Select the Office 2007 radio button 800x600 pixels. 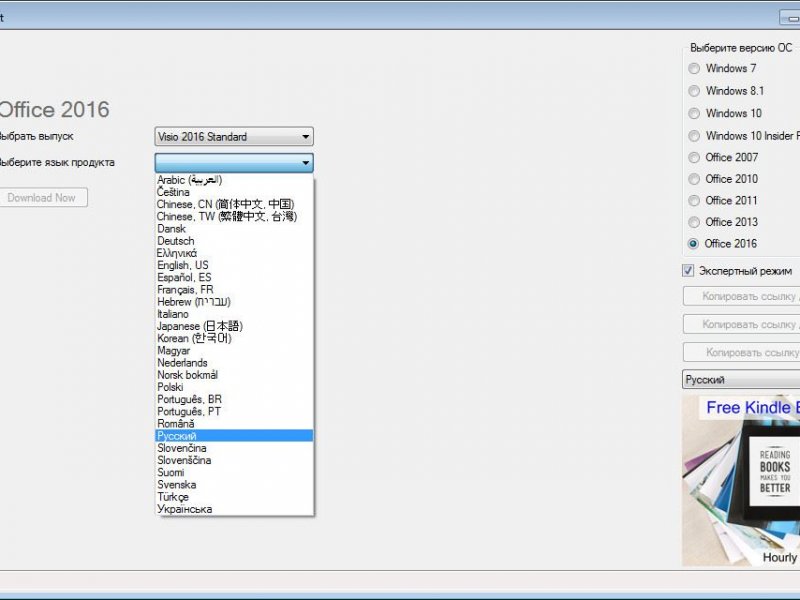click(x=694, y=158)
